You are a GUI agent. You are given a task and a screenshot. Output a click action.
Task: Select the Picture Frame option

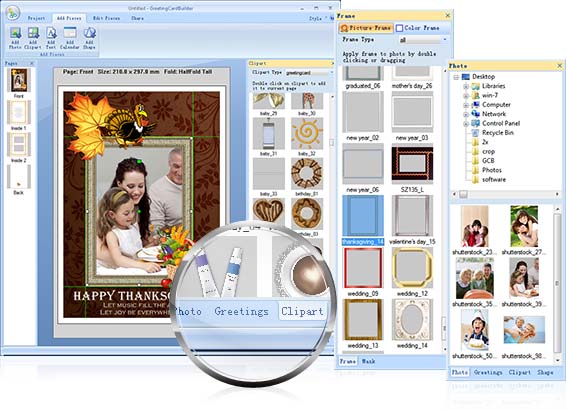(366, 28)
